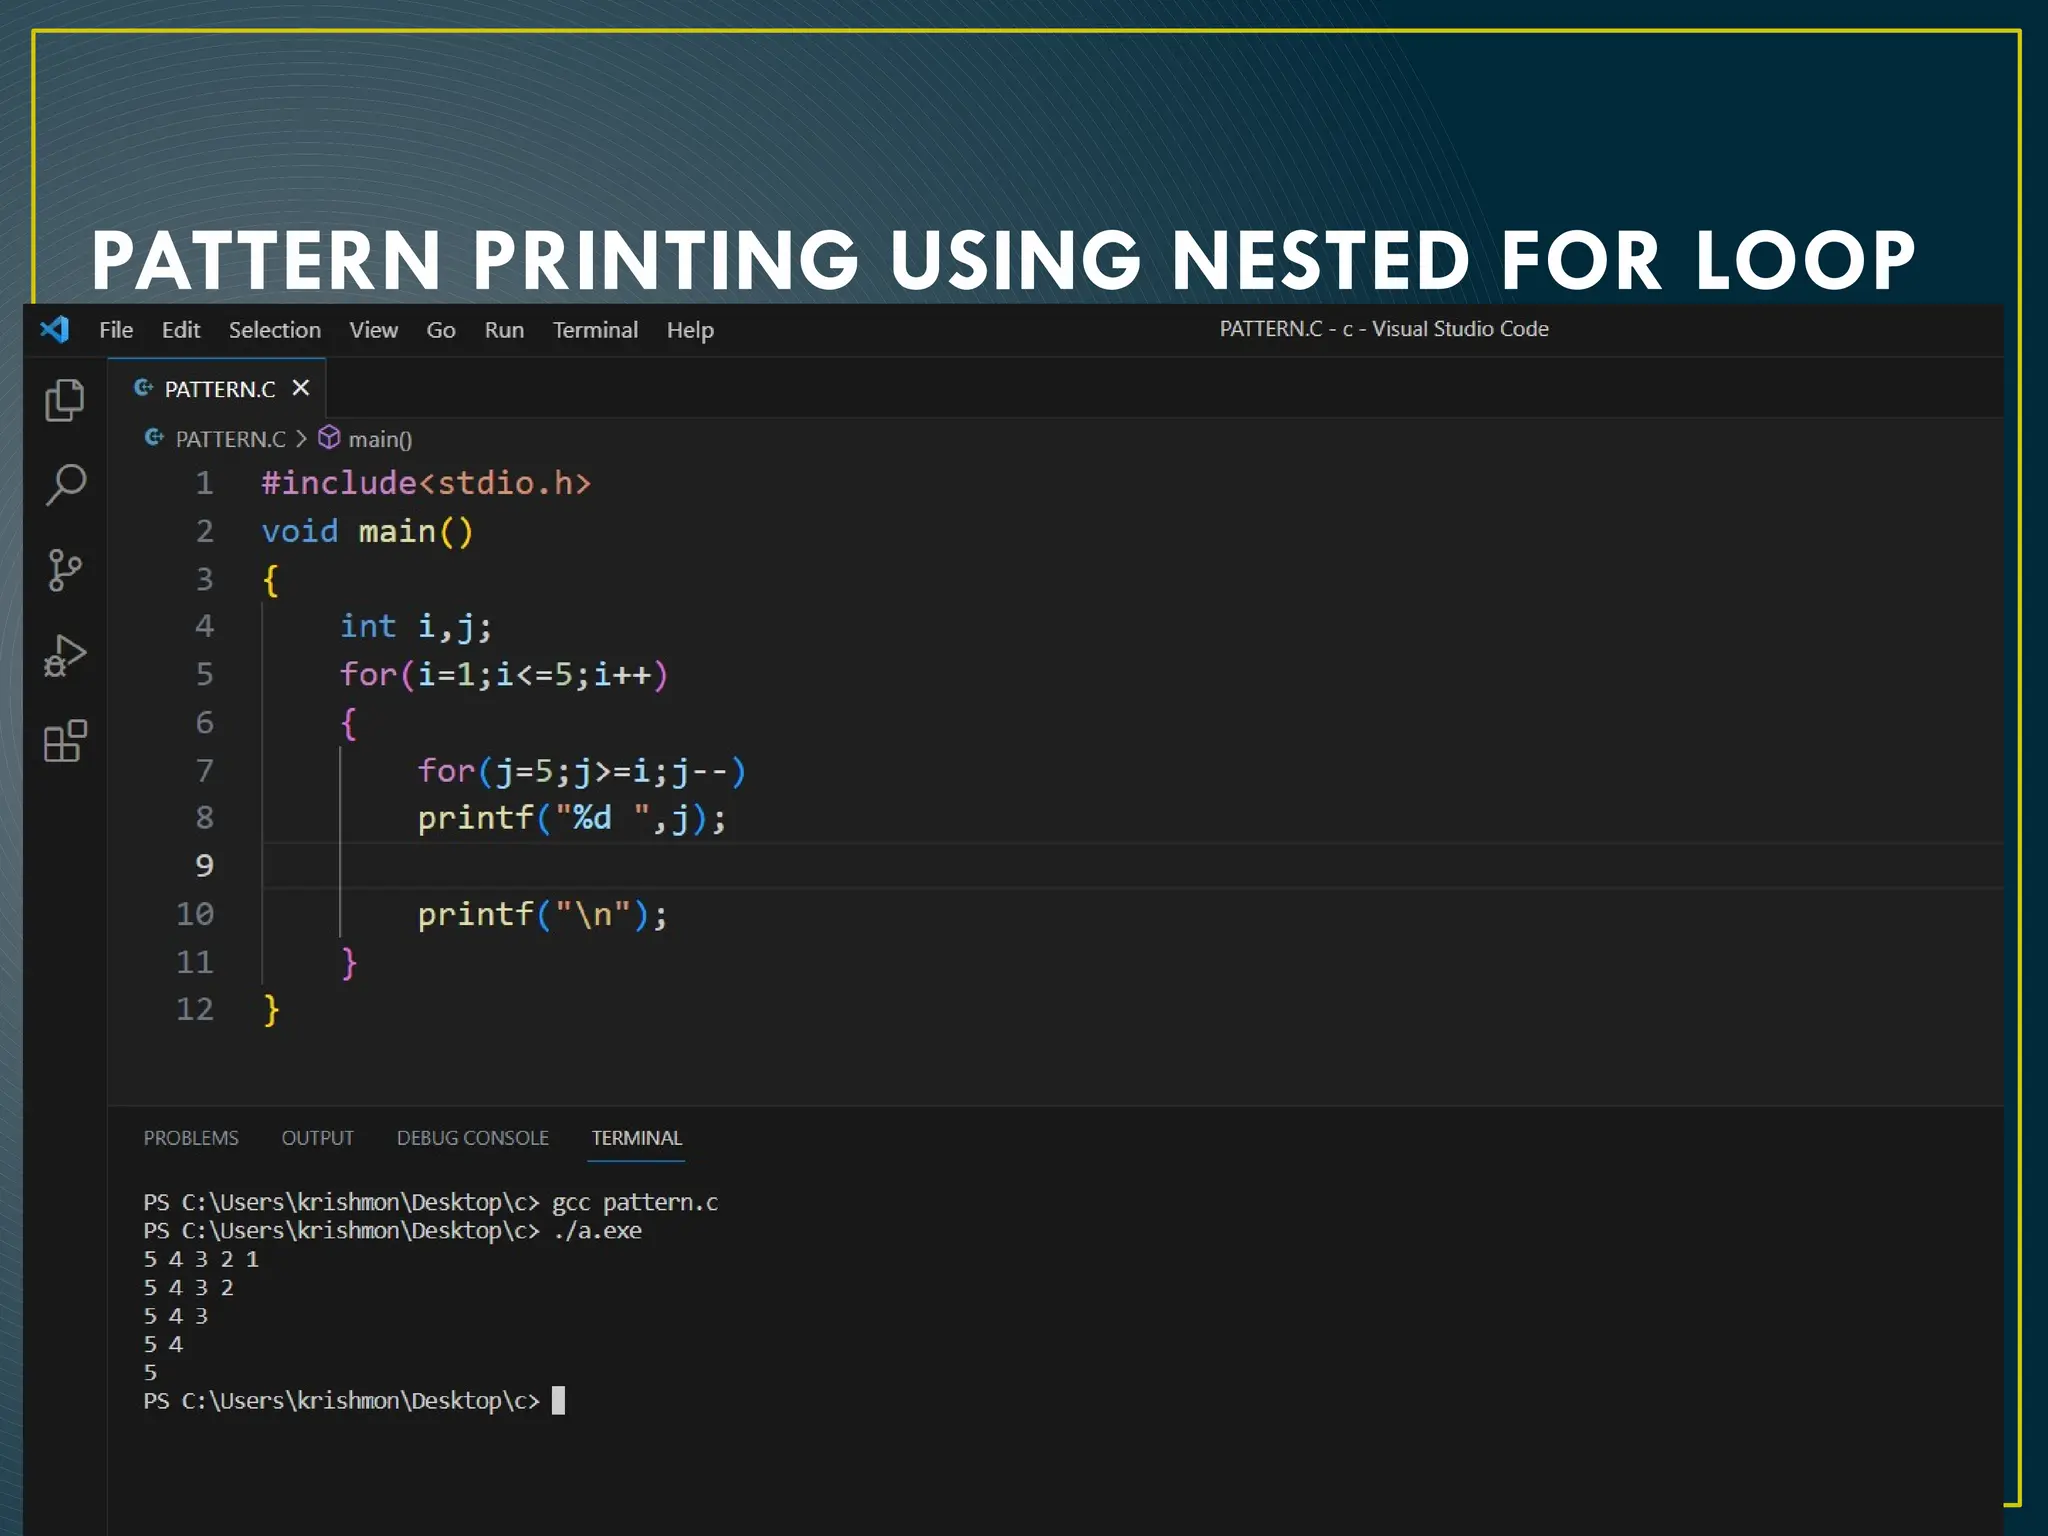This screenshot has height=1536, width=2048.
Task: Open Source Control view icon
Action: coord(65,570)
